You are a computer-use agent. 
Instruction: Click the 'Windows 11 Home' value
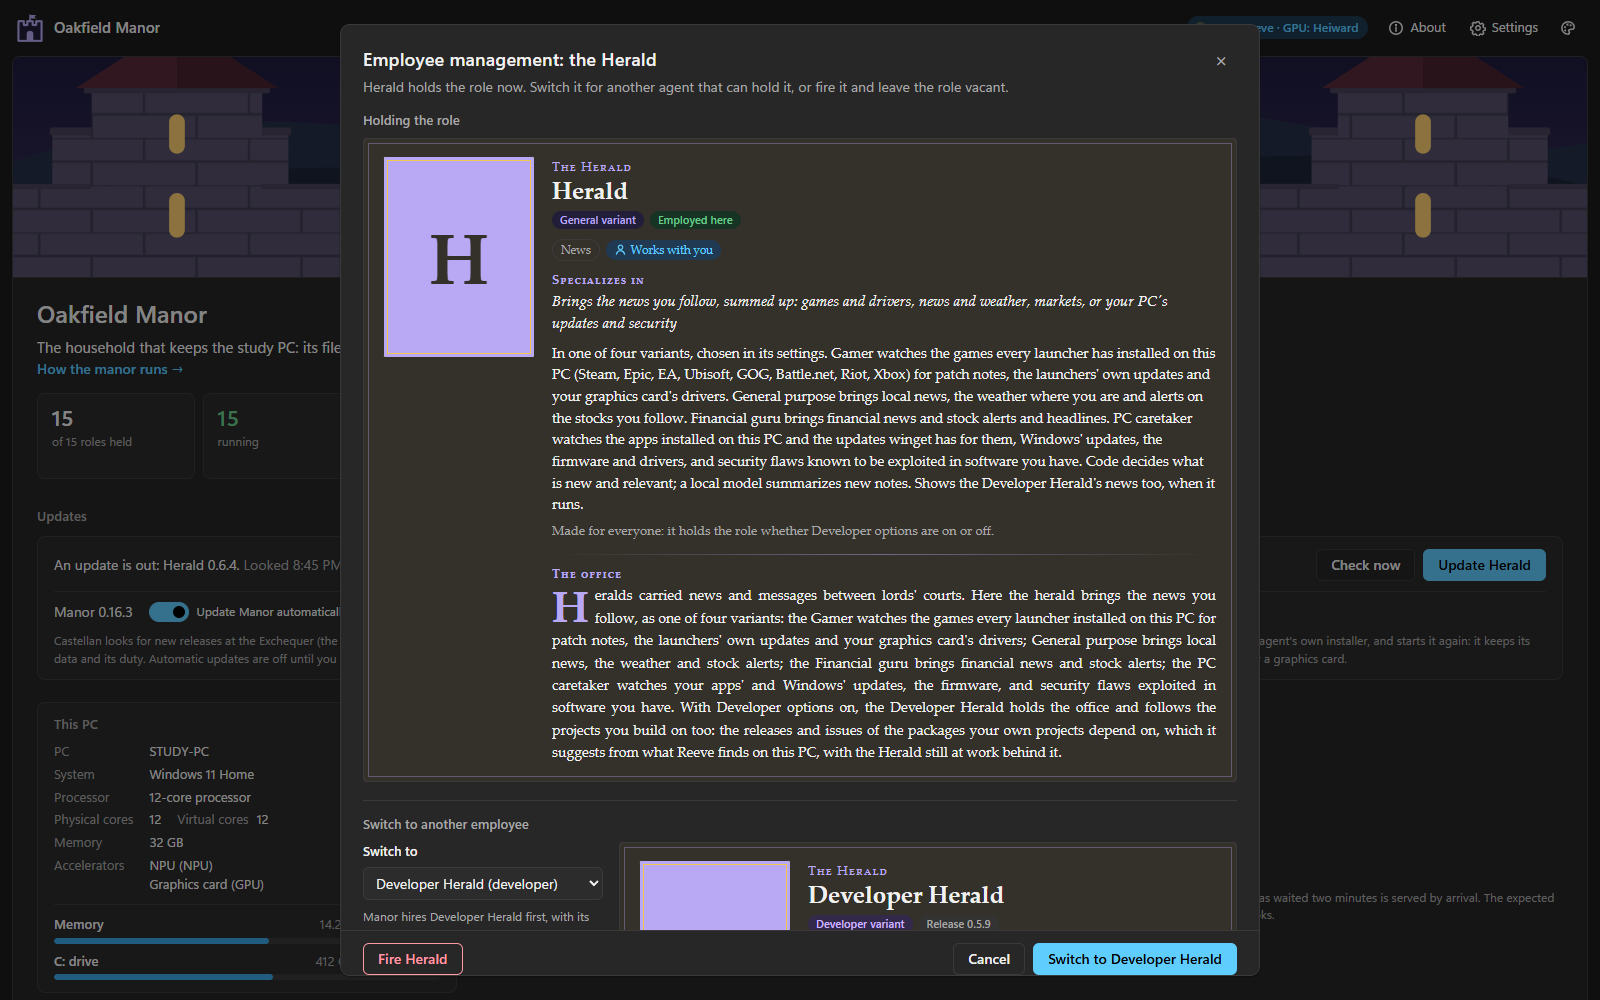[x=202, y=774]
